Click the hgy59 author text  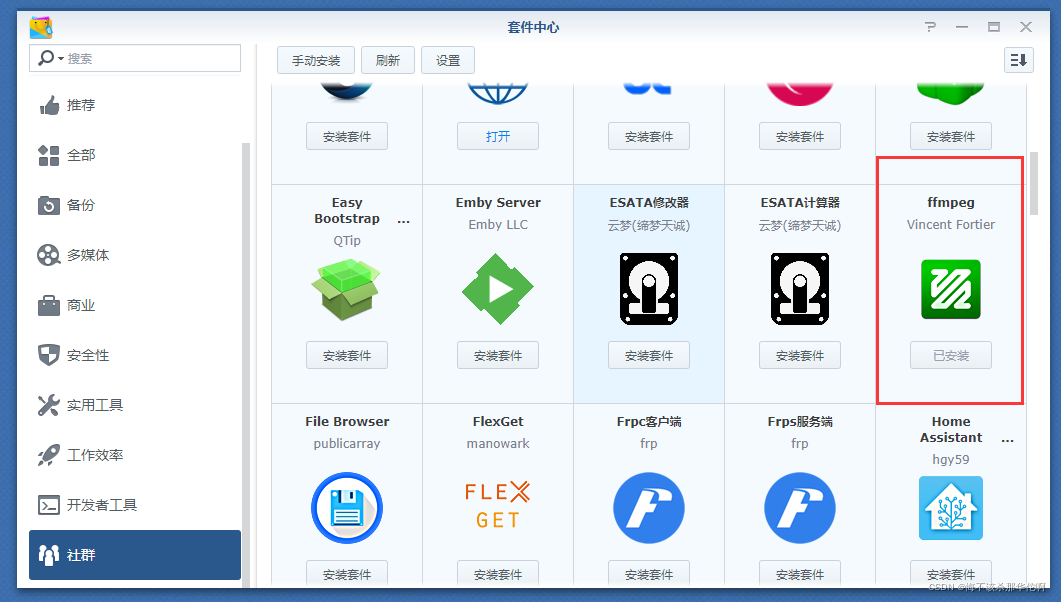951,460
